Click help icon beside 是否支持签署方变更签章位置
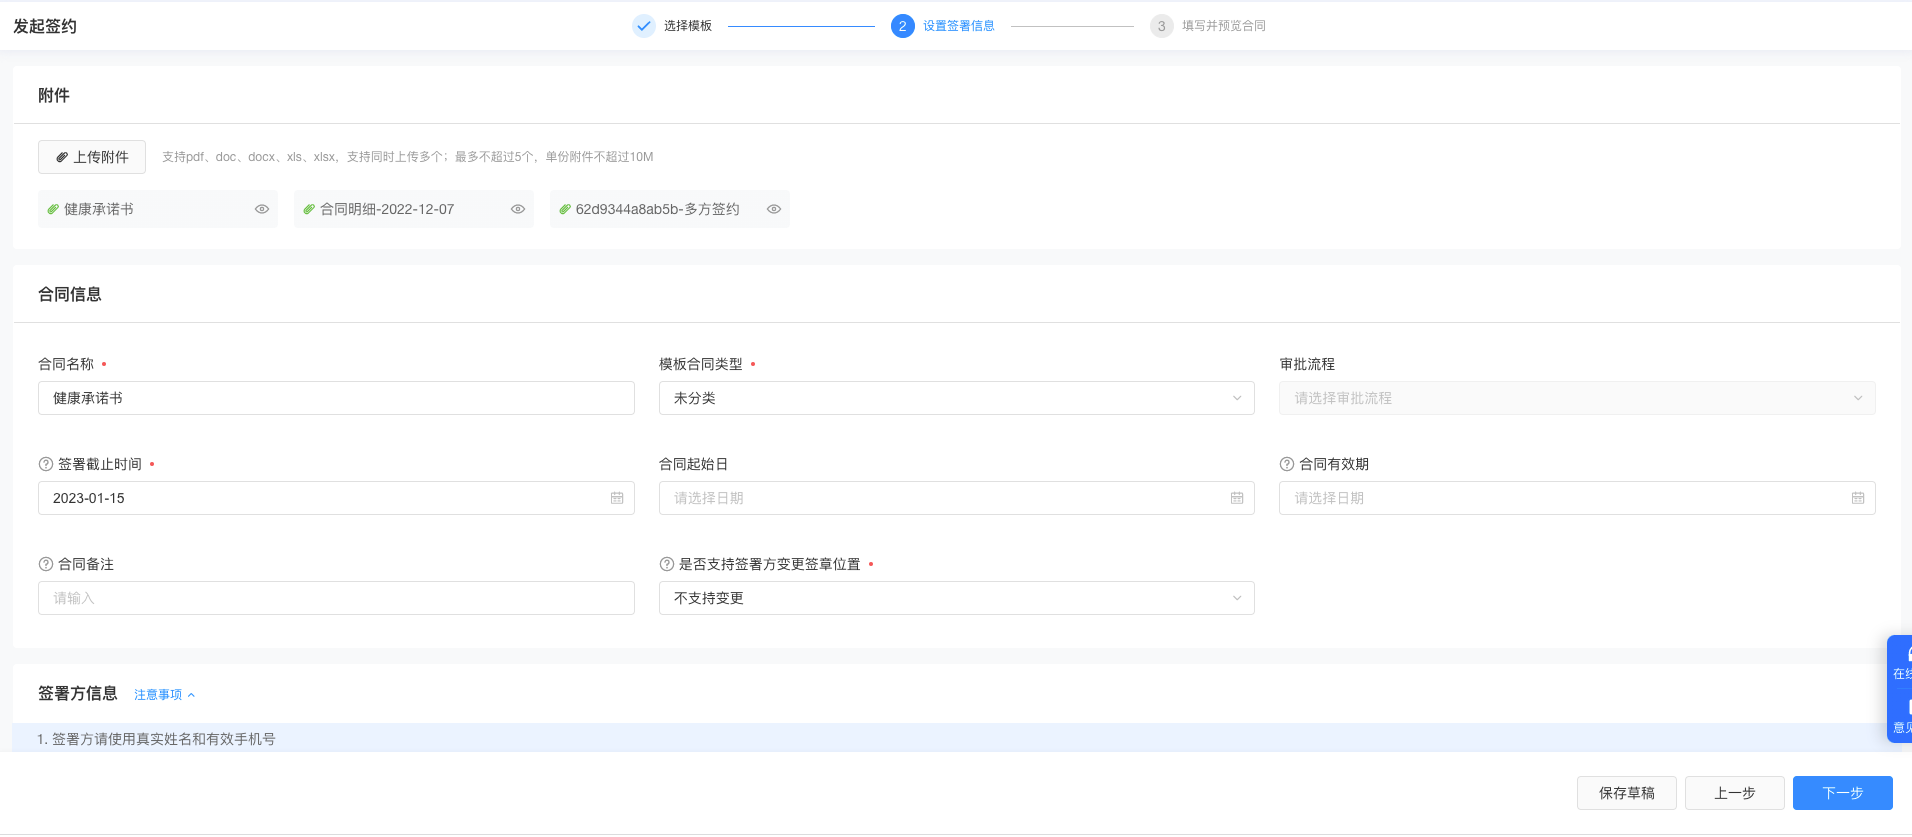Screen dimensions: 1912x837 point(667,564)
